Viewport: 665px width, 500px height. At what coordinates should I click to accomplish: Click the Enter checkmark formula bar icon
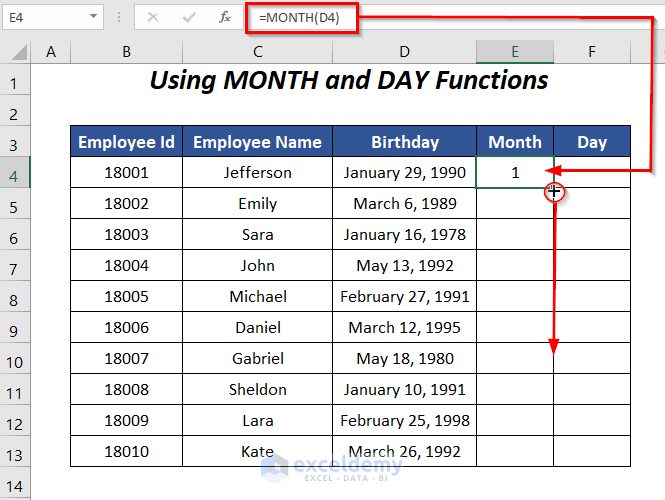pyautogui.click(x=189, y=17)
